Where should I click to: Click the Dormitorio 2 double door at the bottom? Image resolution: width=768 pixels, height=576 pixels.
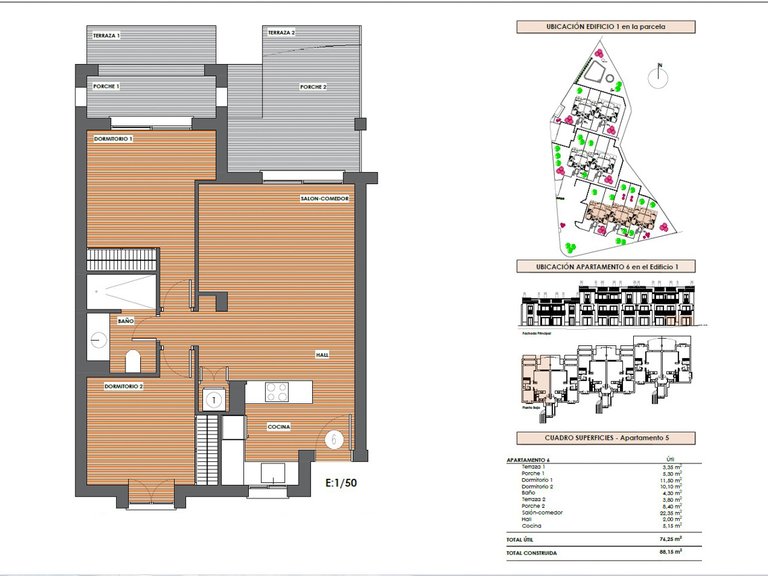click(151, 491)
